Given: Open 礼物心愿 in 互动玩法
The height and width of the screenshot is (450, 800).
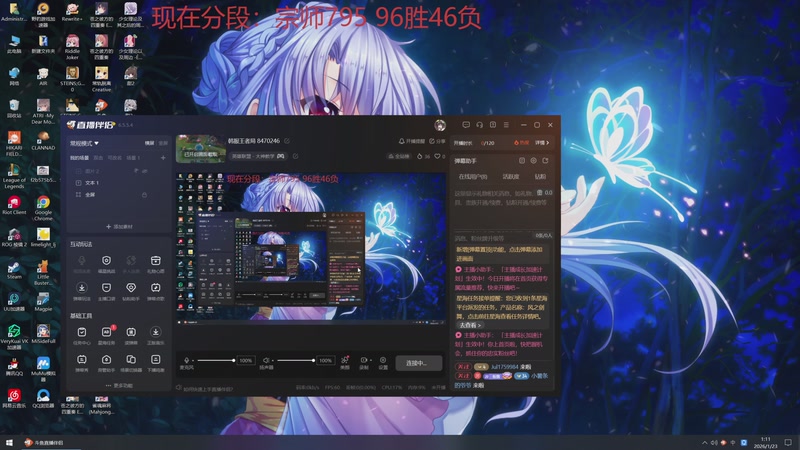Looking at the screenshot, I should (x=156, y=264).
